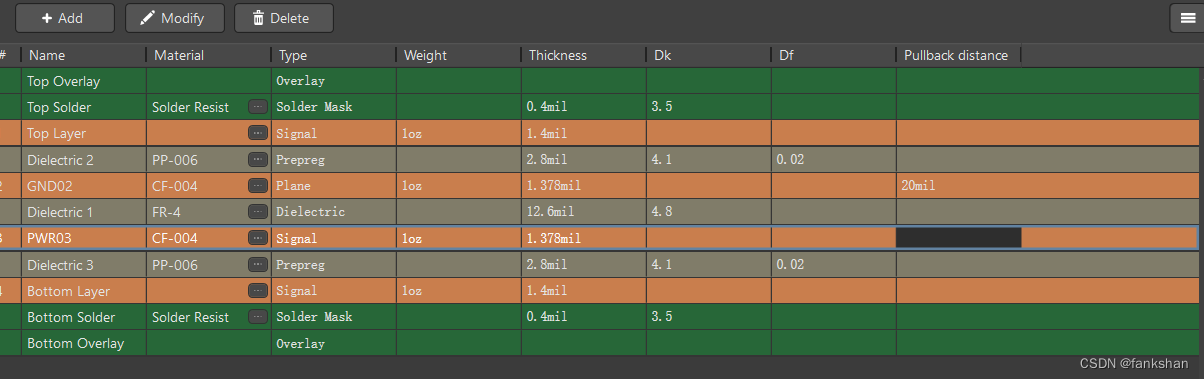Click the Material column header
This screenshot has width=1204, height=379.
point(209,55)
